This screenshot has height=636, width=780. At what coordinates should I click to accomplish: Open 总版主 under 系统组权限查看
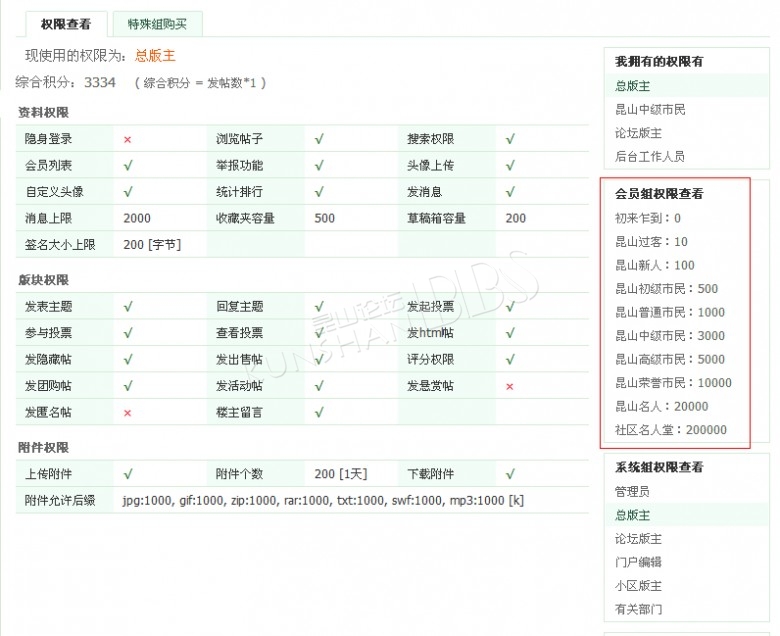point(632,515)
